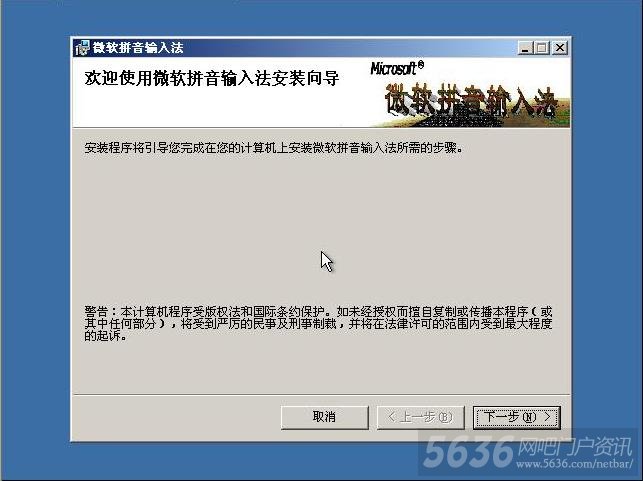
Task: Close the installer with the X button
Action: click(x=559, y=48)
